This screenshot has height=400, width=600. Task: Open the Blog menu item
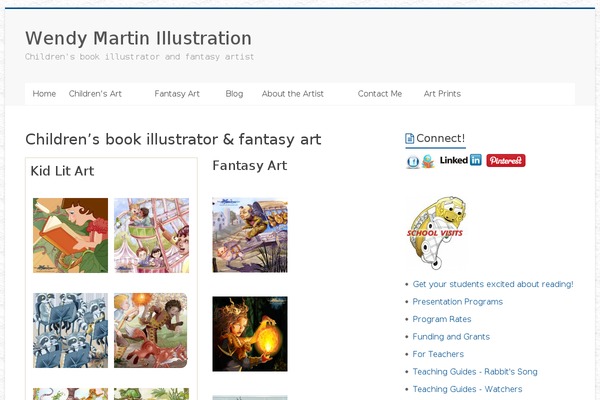(x=234, y=94)
